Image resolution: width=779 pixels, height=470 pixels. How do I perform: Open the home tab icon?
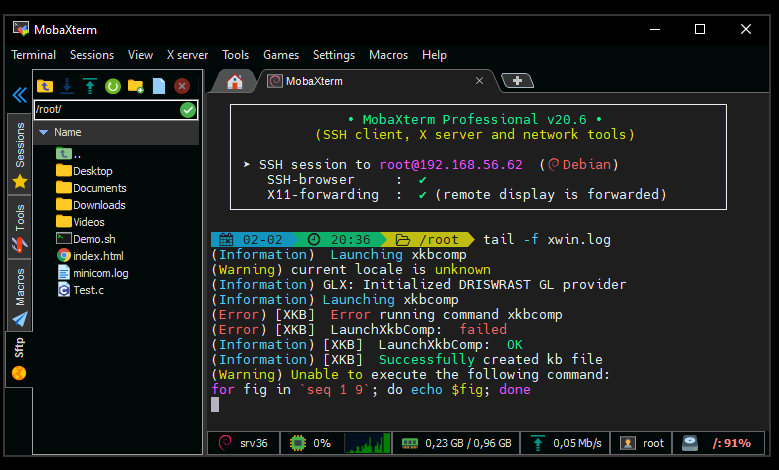coord(235,81)
